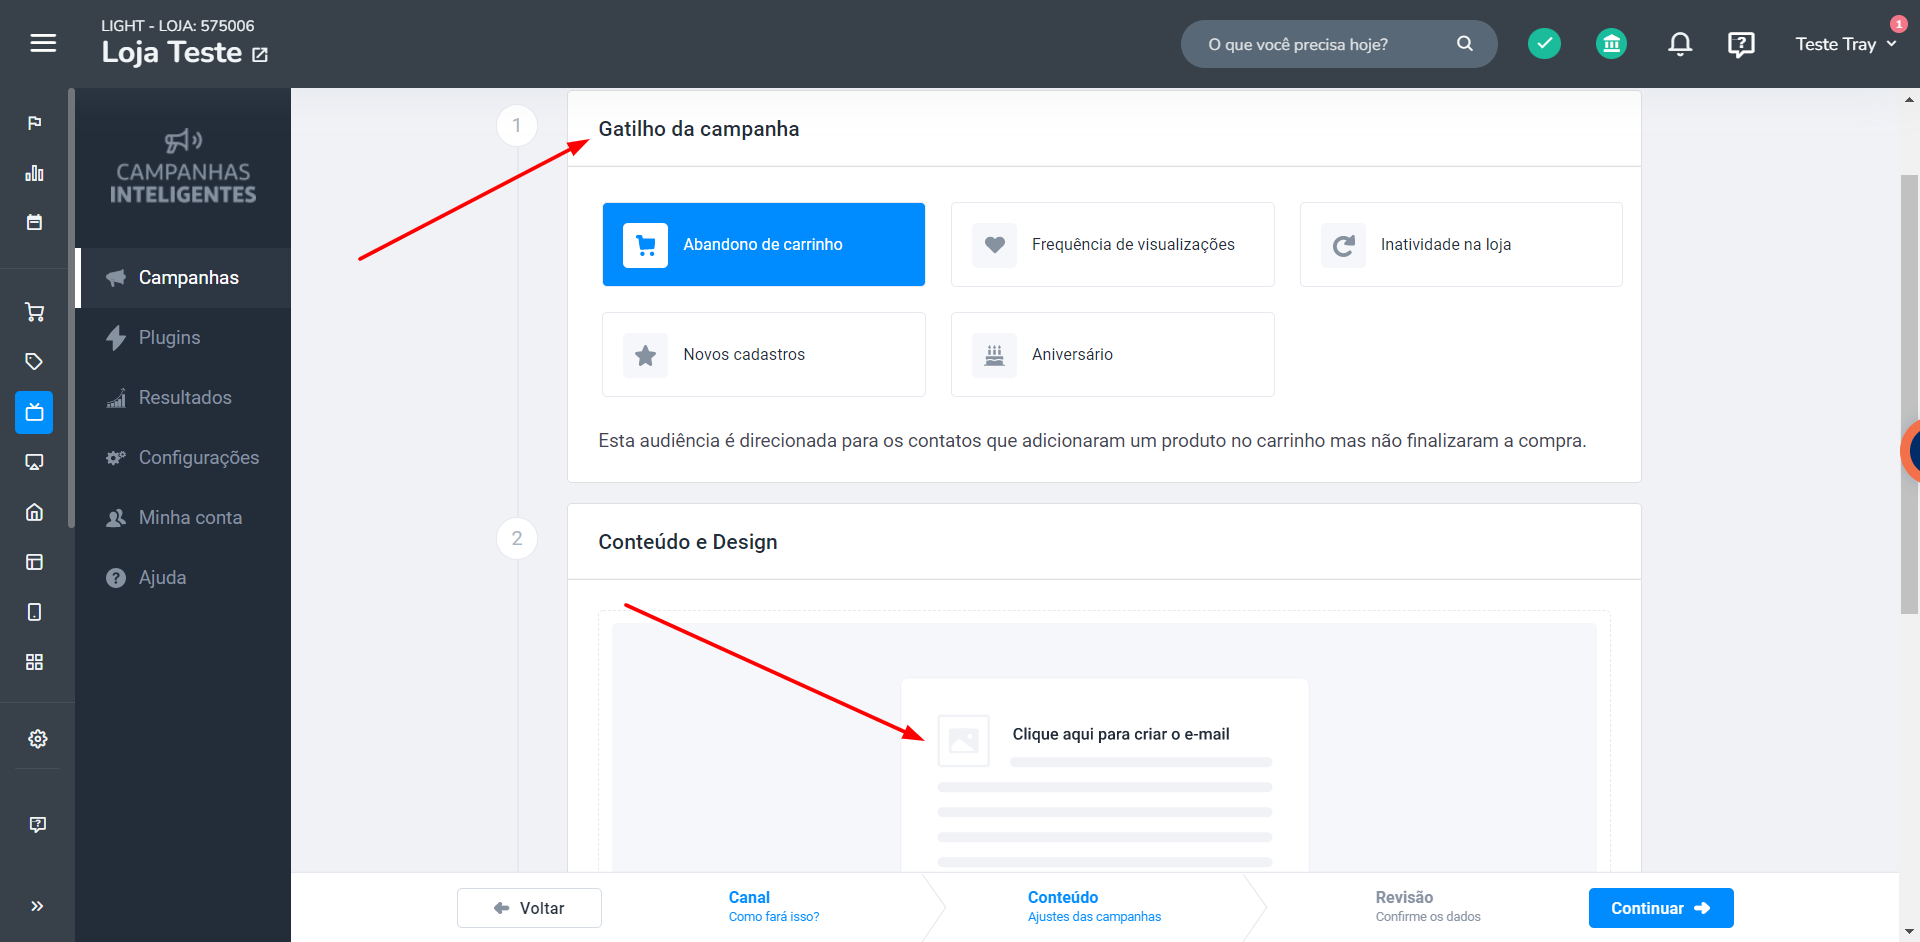
Task: Select Aniversário trigger
Action: 1112,355
